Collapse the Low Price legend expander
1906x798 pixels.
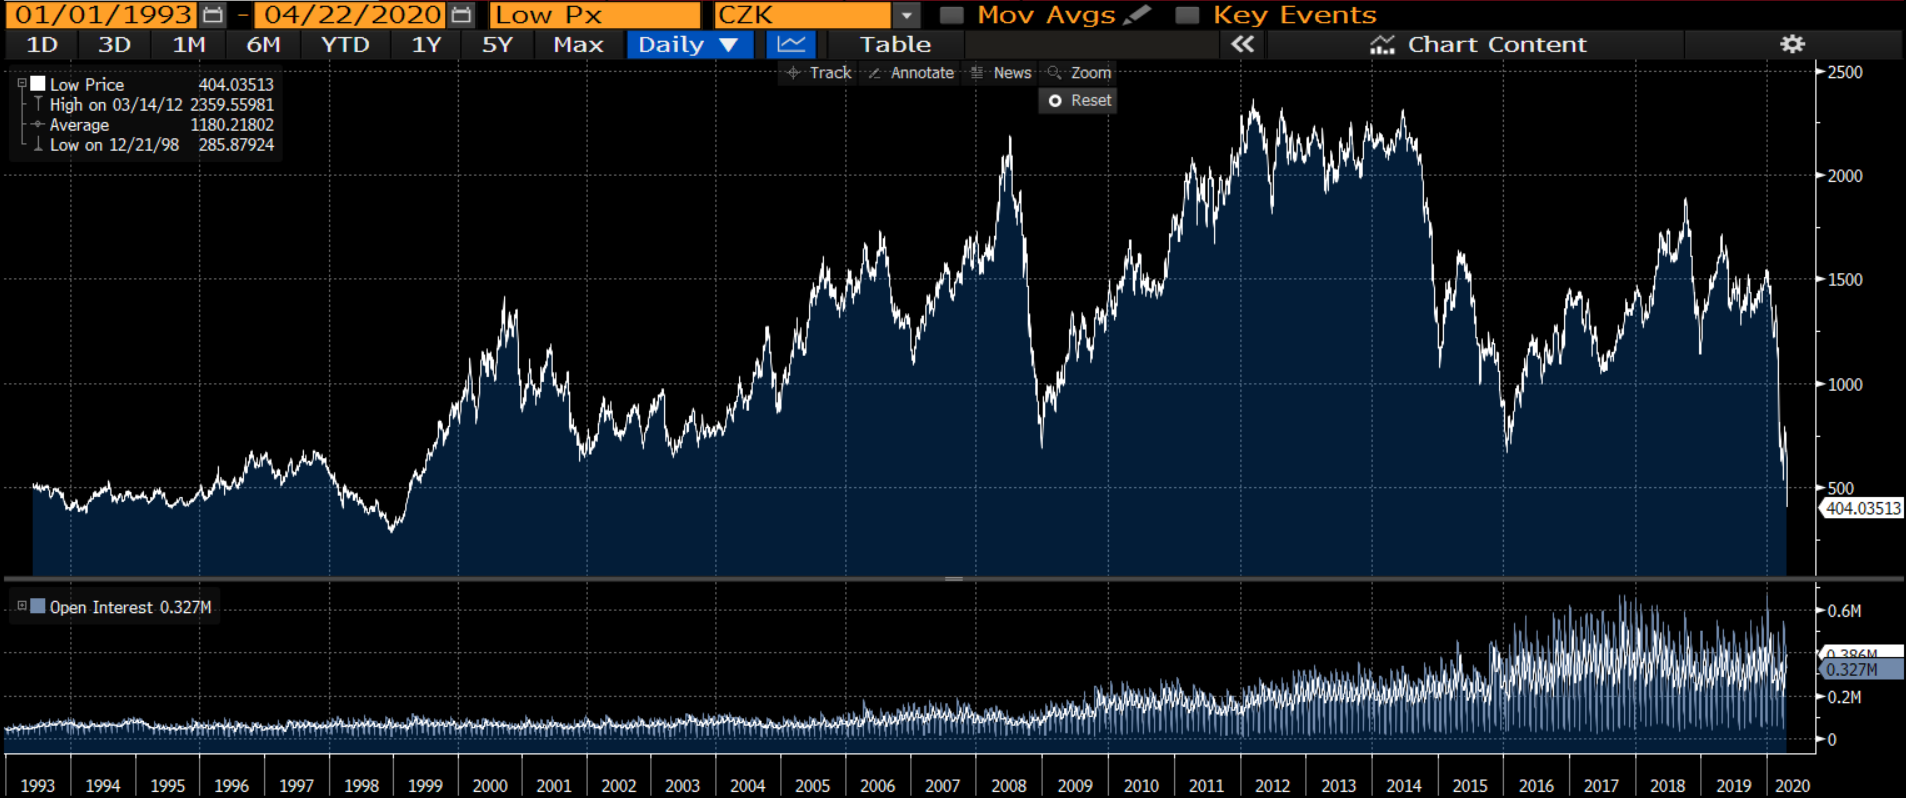[x=22, y=84]
